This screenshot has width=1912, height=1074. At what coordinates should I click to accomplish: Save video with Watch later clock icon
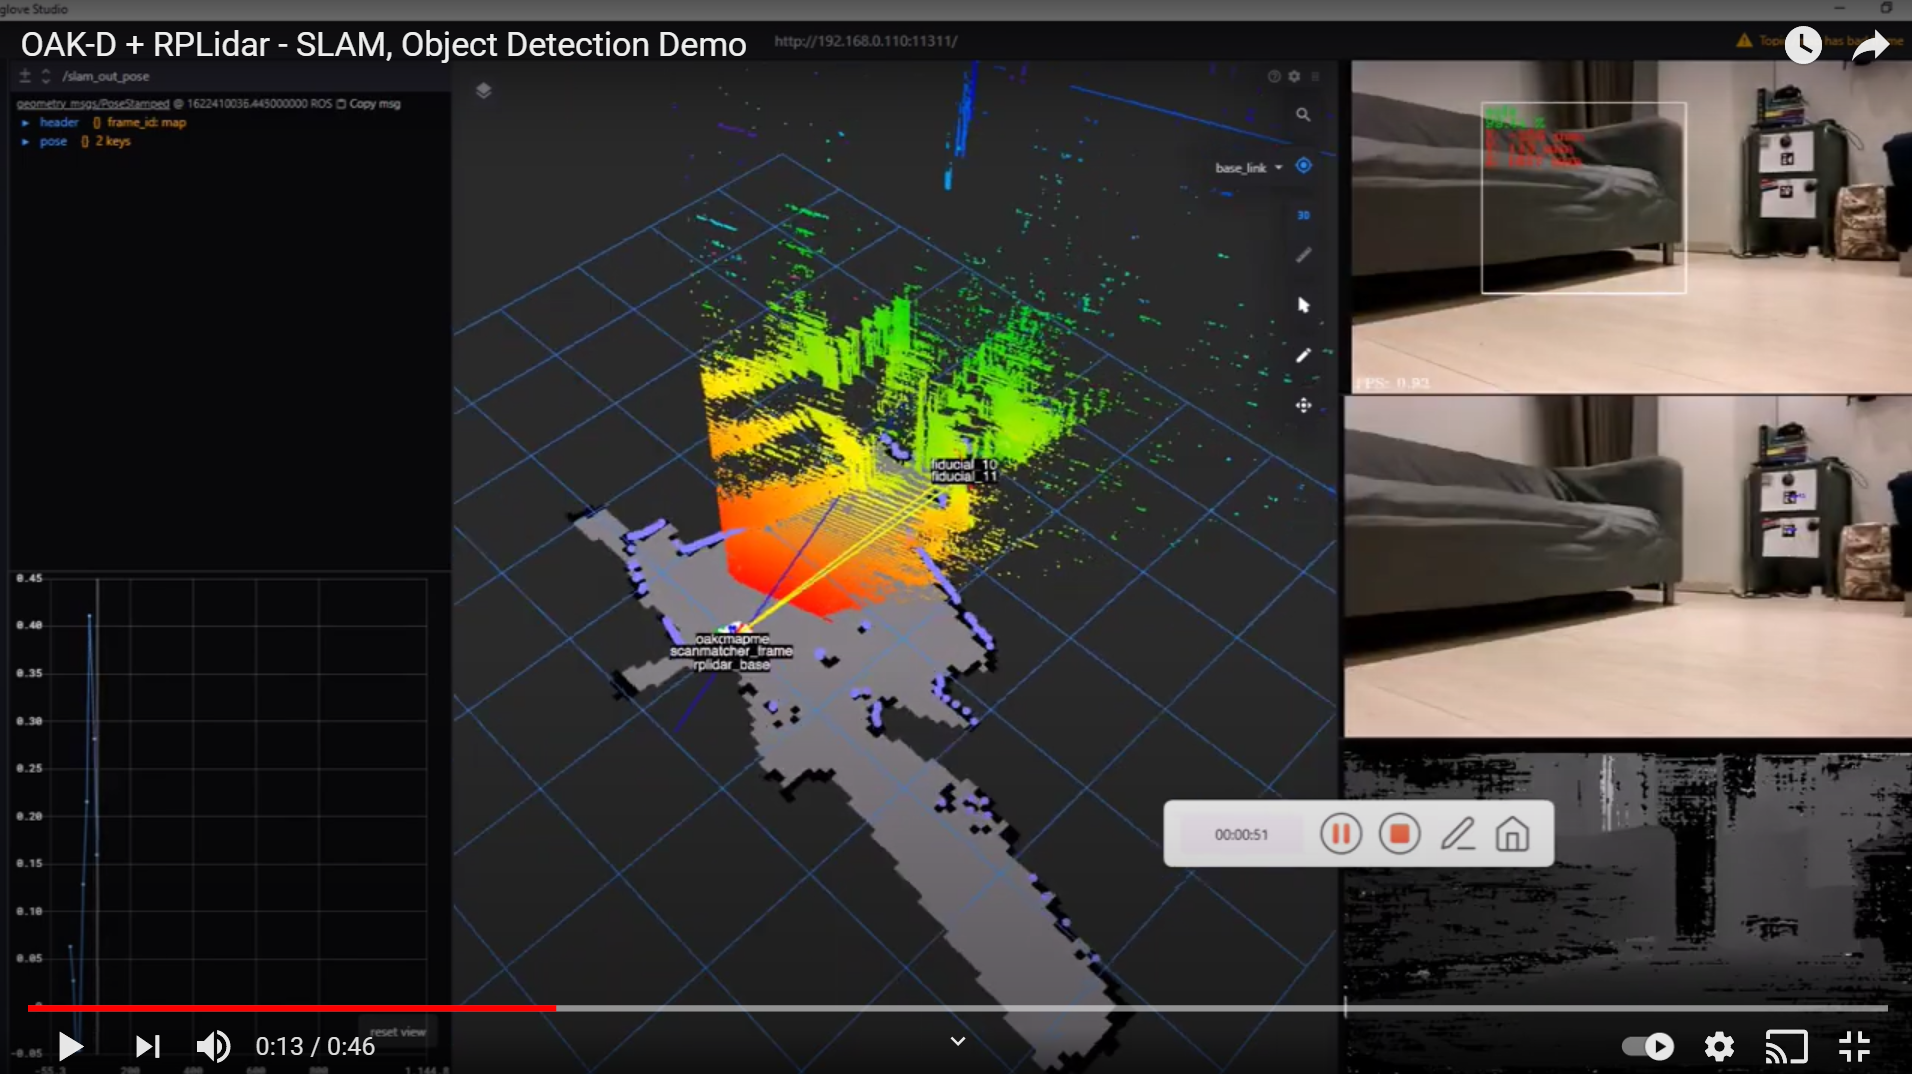[1803, 45]
